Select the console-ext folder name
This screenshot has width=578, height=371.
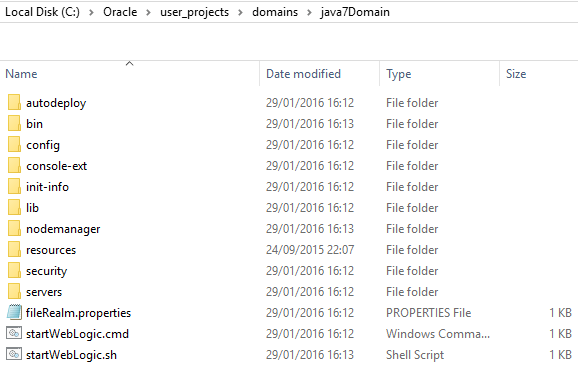pos(57,166)
